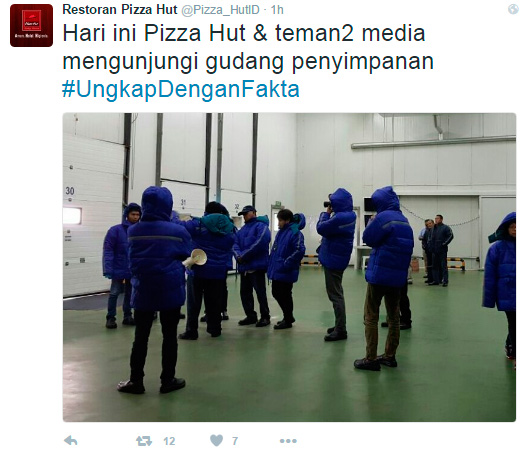Screen dimensions: 527x456
Task: Open the Pizza Hut profile avatar
Action: [31, 26]
